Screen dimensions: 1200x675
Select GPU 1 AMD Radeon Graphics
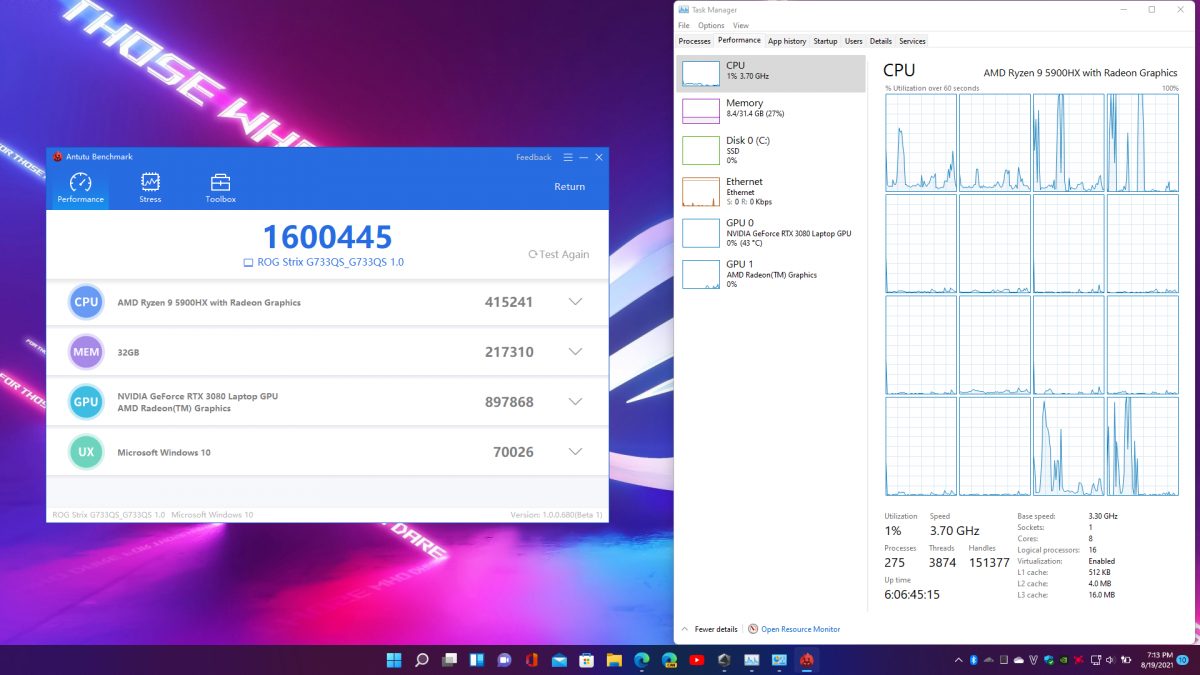[x=771, y=274]
